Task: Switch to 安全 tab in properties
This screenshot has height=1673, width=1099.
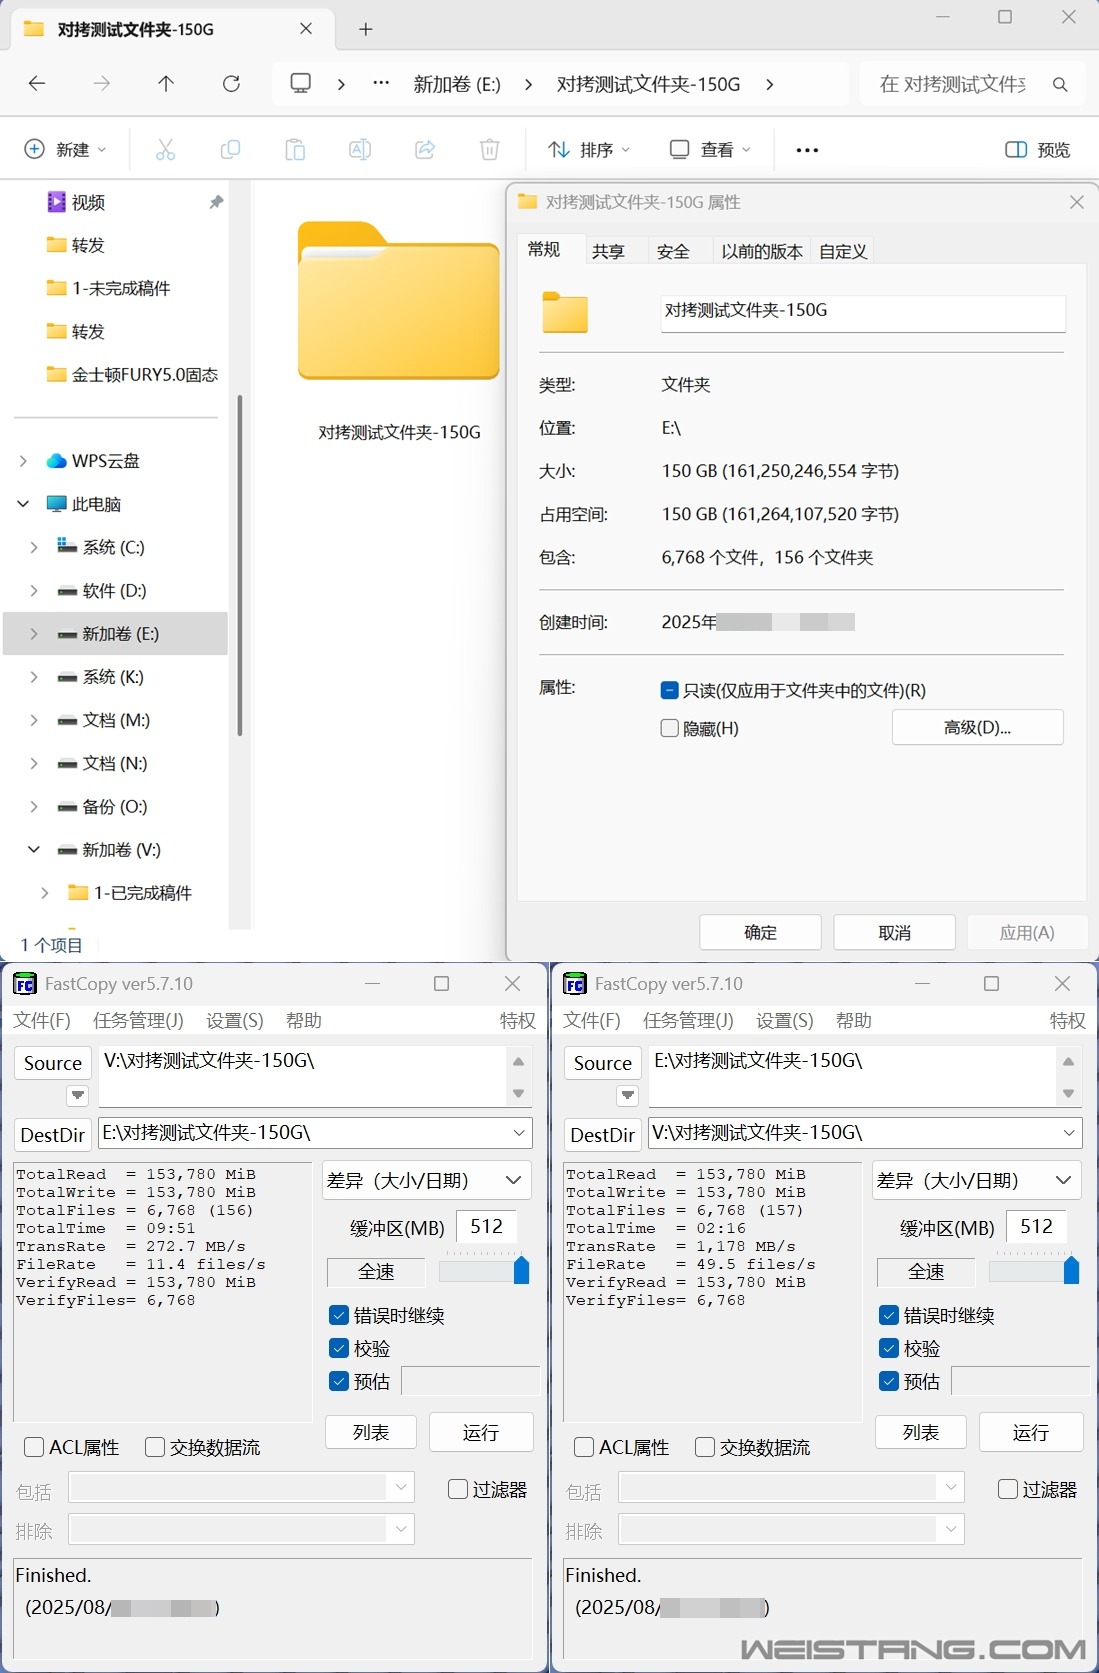Action: pos(673,251)
